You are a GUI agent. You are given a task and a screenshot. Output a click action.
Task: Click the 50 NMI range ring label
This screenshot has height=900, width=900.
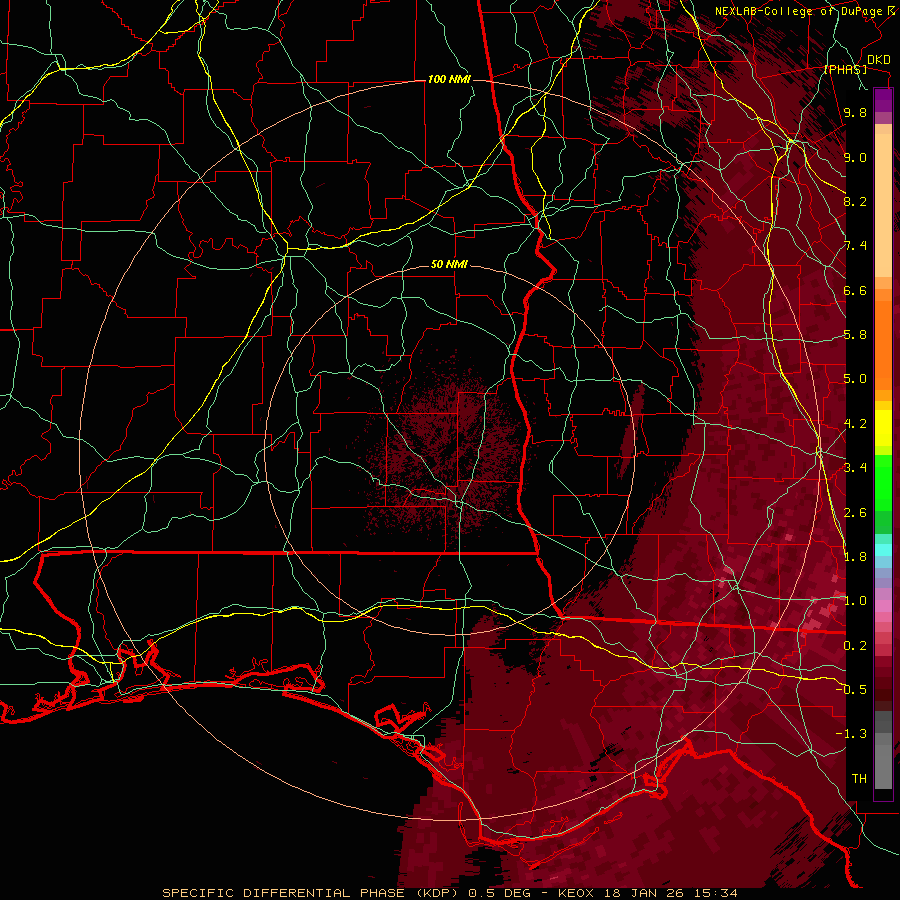(449, 265)
